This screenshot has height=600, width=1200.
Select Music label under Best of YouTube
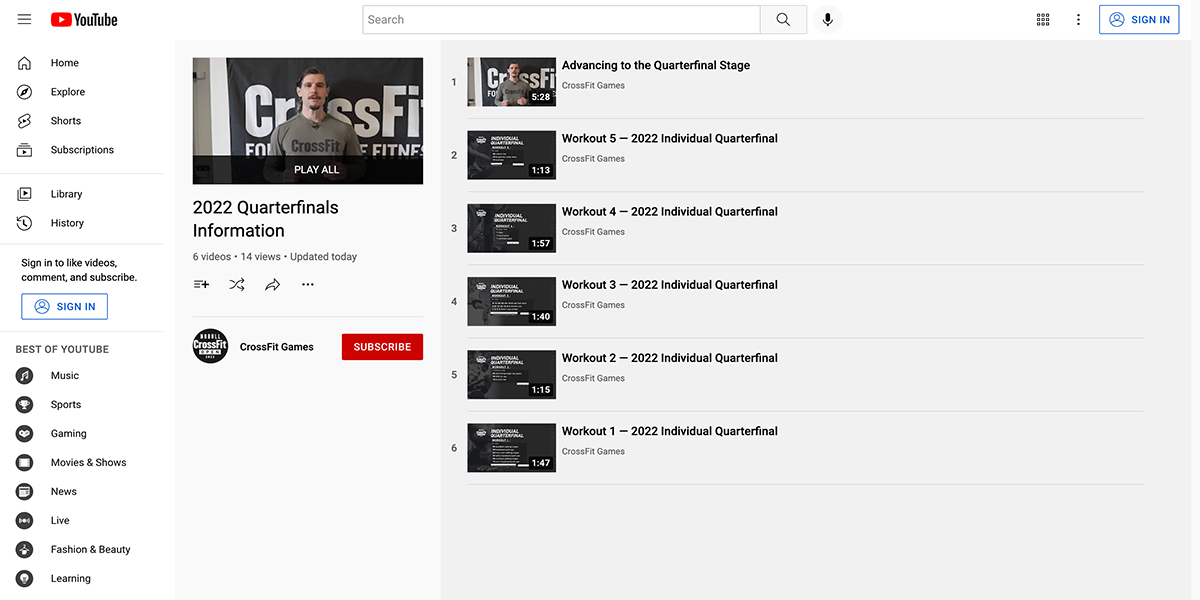point(65,376)
